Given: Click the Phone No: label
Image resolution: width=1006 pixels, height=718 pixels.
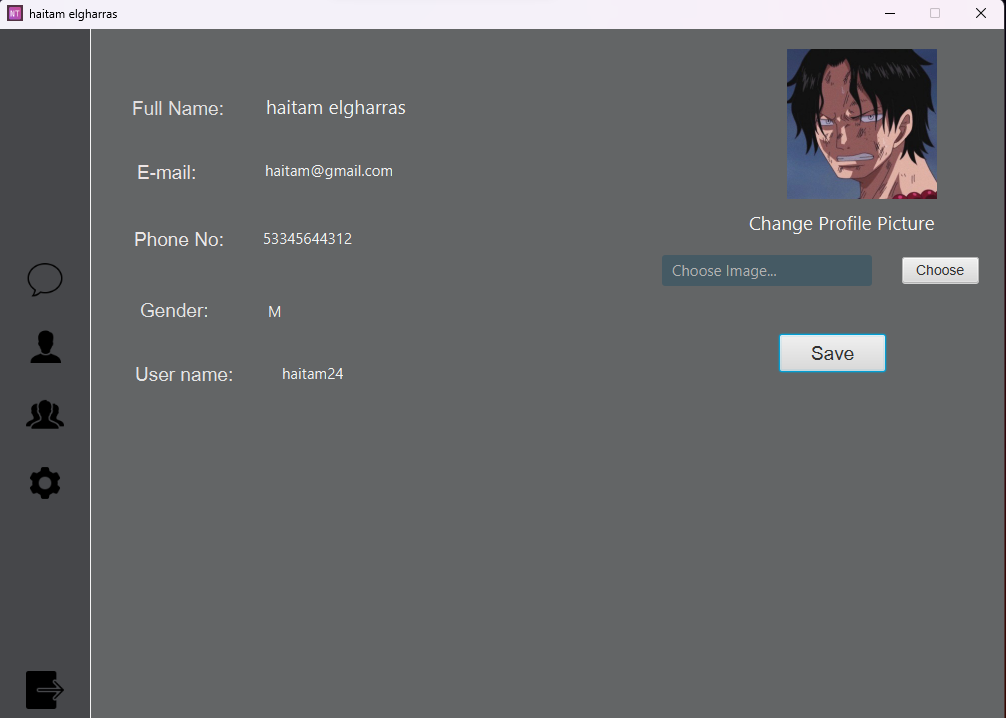Looking at the screenshot, I should tap(178, 239).
